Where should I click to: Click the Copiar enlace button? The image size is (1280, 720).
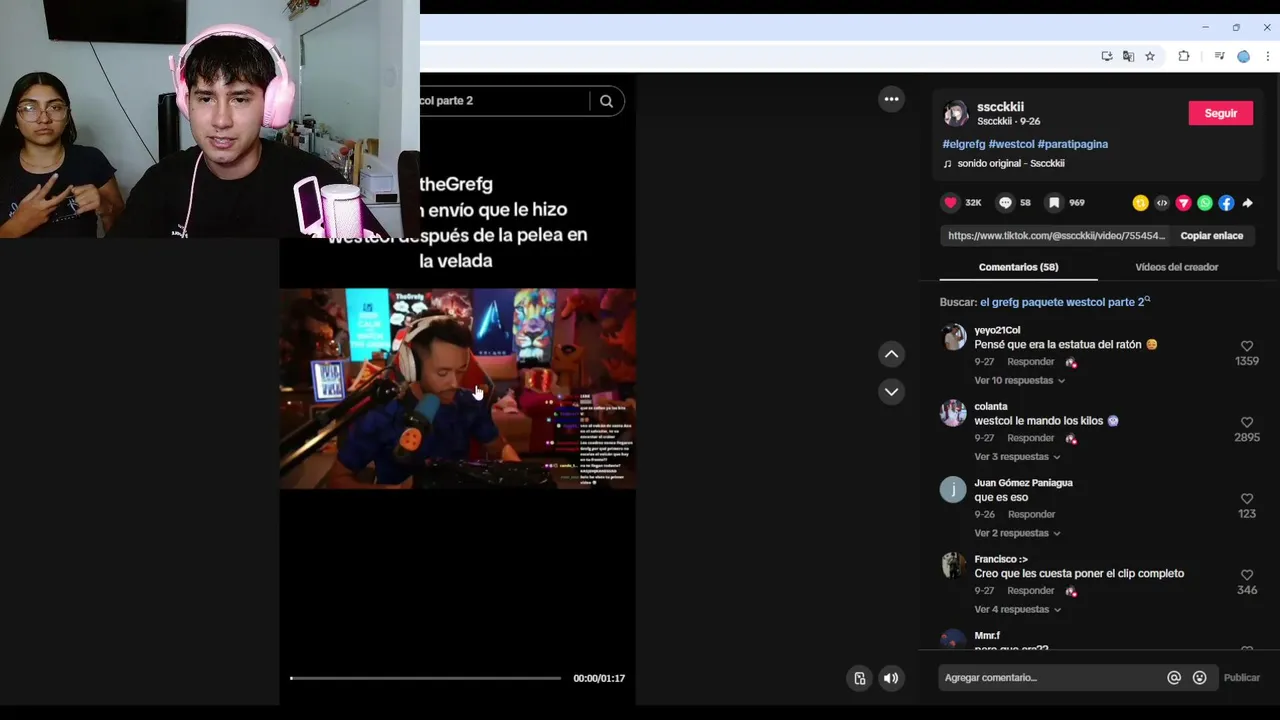[x=1211, y=236]
